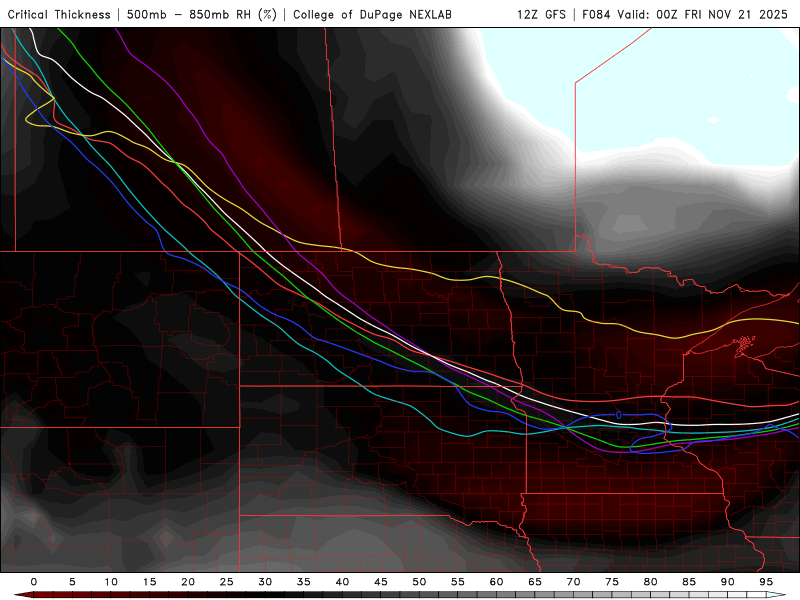Viewport: 800px width, 600px height.
Task: Click the "Critical Thickness" title text
Action: click(x=59, y=14)
